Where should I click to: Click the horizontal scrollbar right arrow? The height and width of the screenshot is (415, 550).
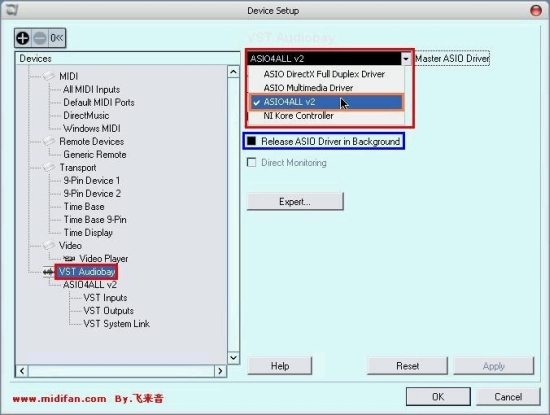[220, 371]
